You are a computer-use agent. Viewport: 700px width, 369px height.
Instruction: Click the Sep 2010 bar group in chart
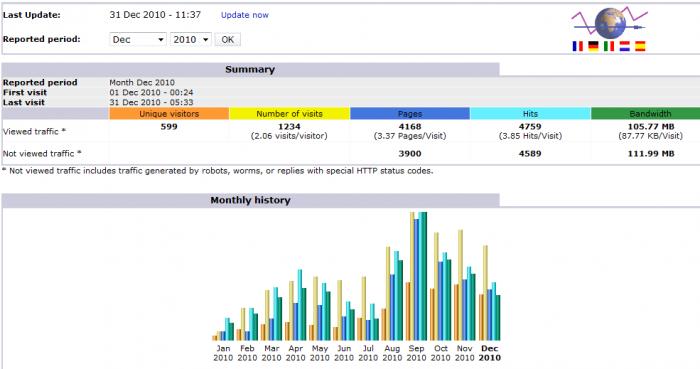click(x=417, y=276)
